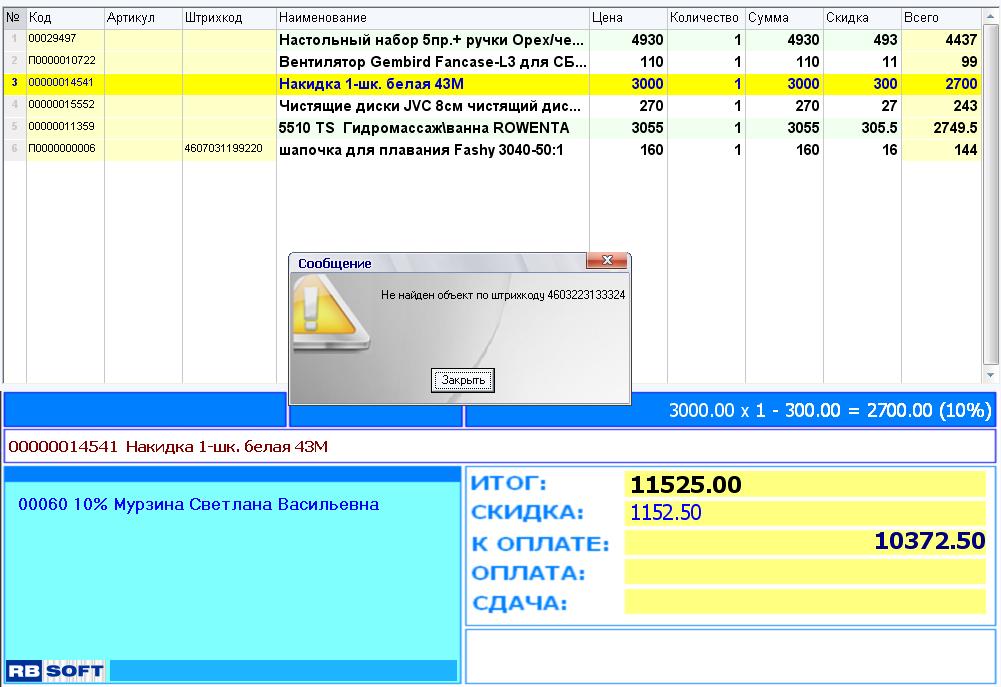
Task: Click the Количество column header
Action: [x=704, y=18]
